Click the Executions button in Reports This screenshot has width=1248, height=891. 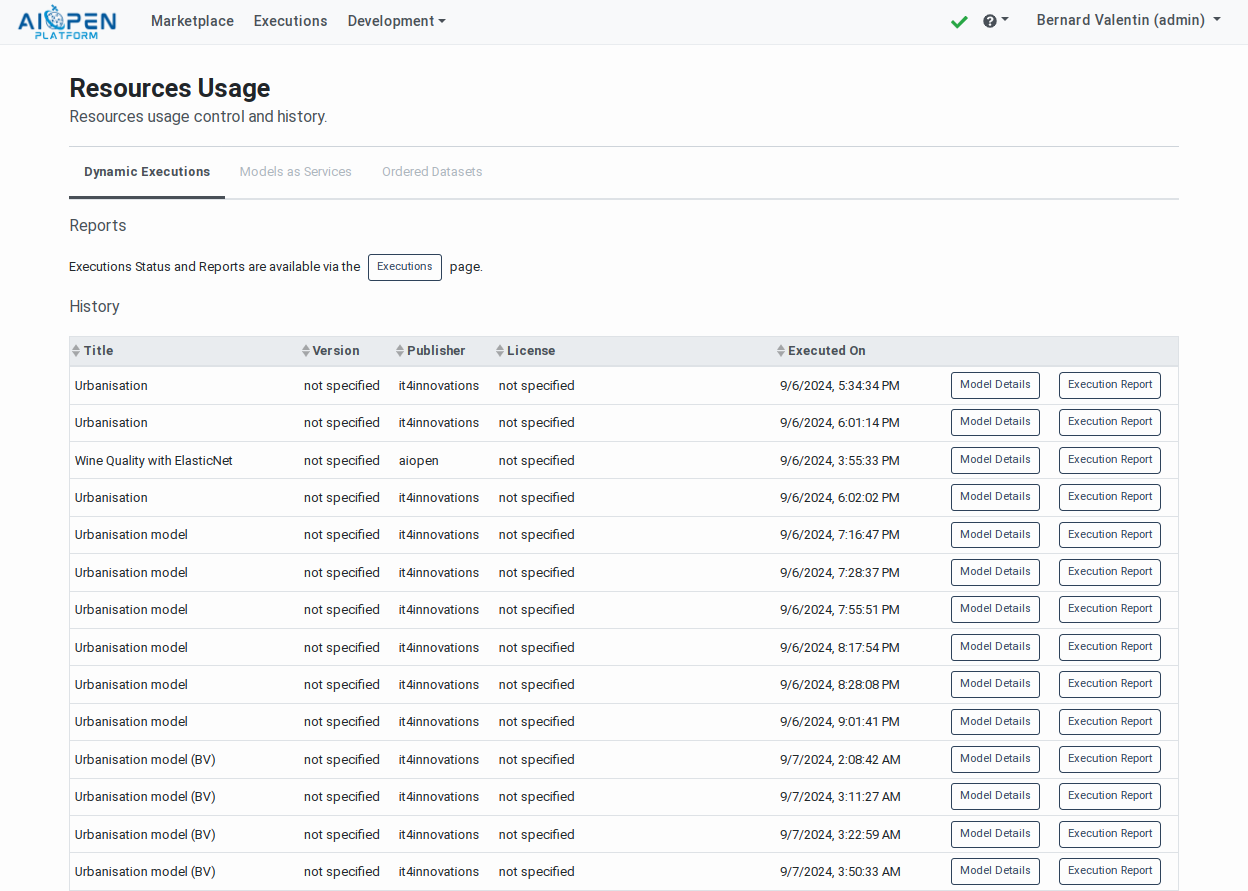click(404, 267)
